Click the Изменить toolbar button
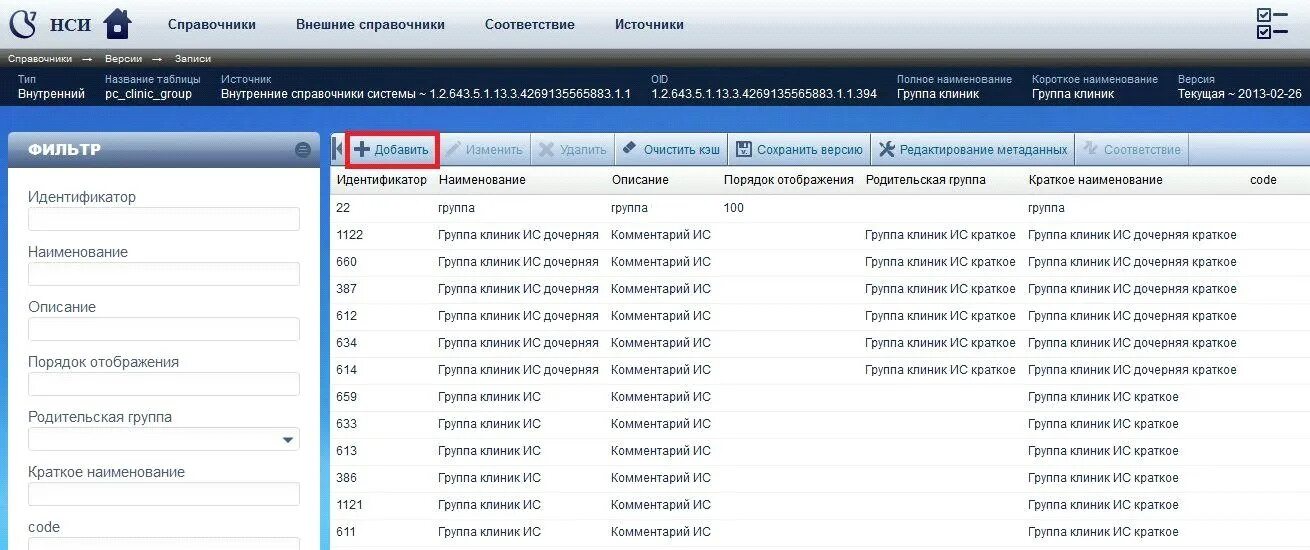This screenshot has width=1310, height=550. coord(484,150)
